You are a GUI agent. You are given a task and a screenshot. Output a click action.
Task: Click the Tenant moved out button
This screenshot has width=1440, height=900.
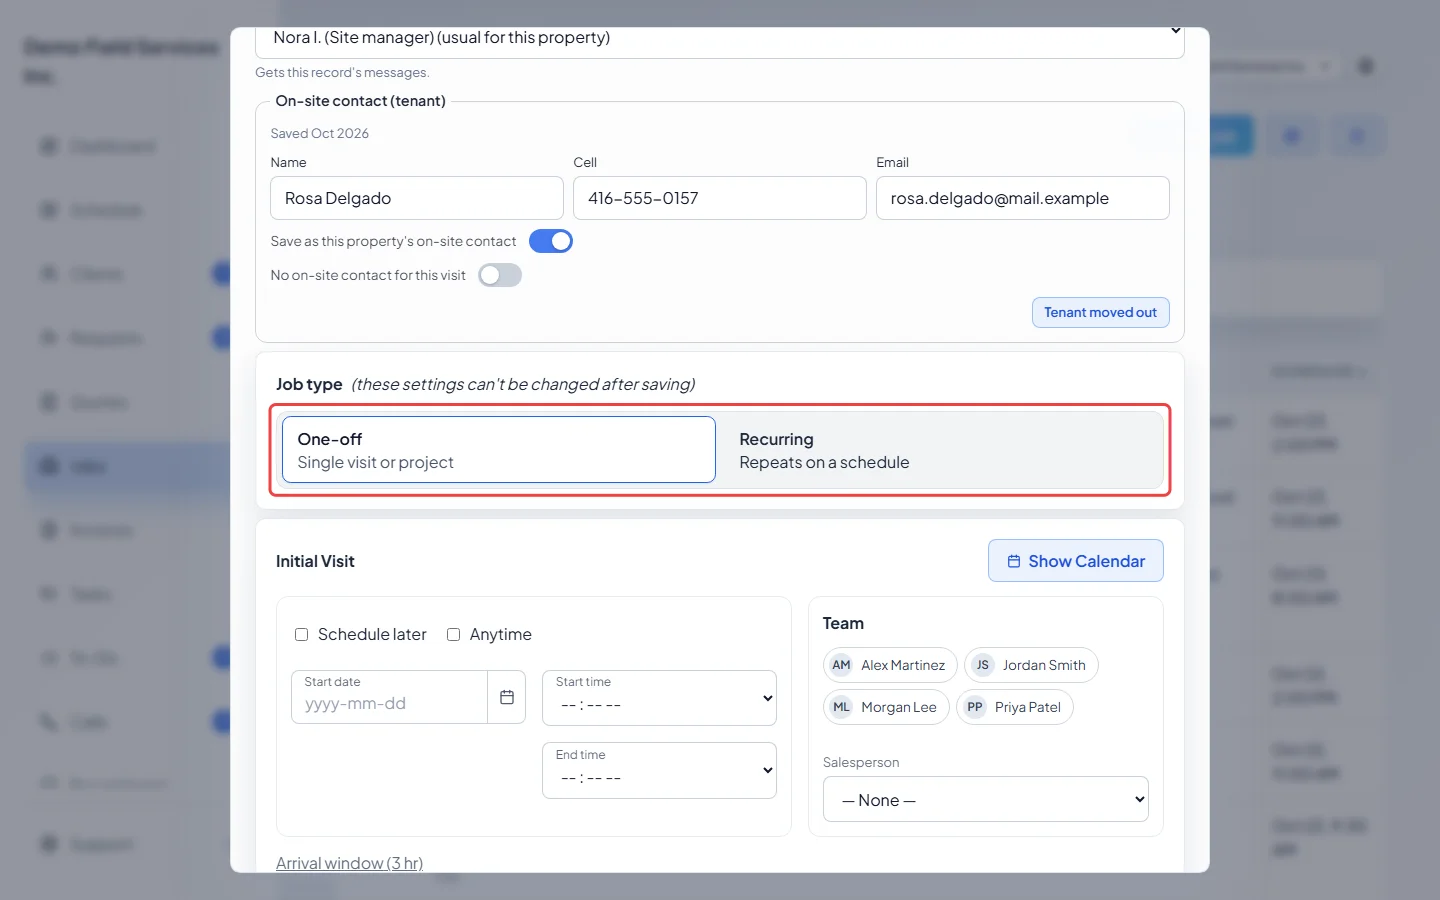click(x=1100, y=312)
